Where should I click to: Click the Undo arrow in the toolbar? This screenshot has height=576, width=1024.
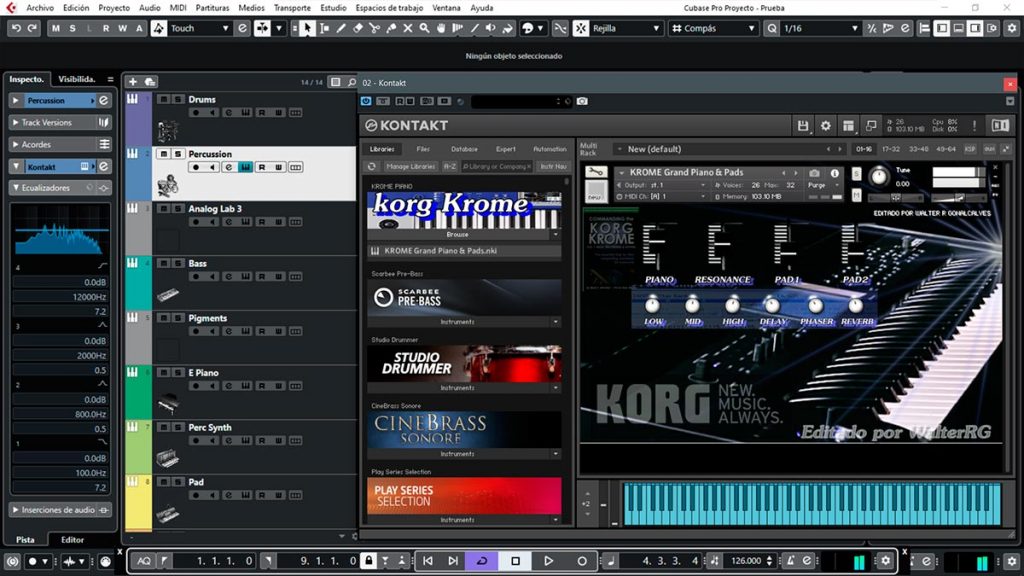tap(16, 28)
